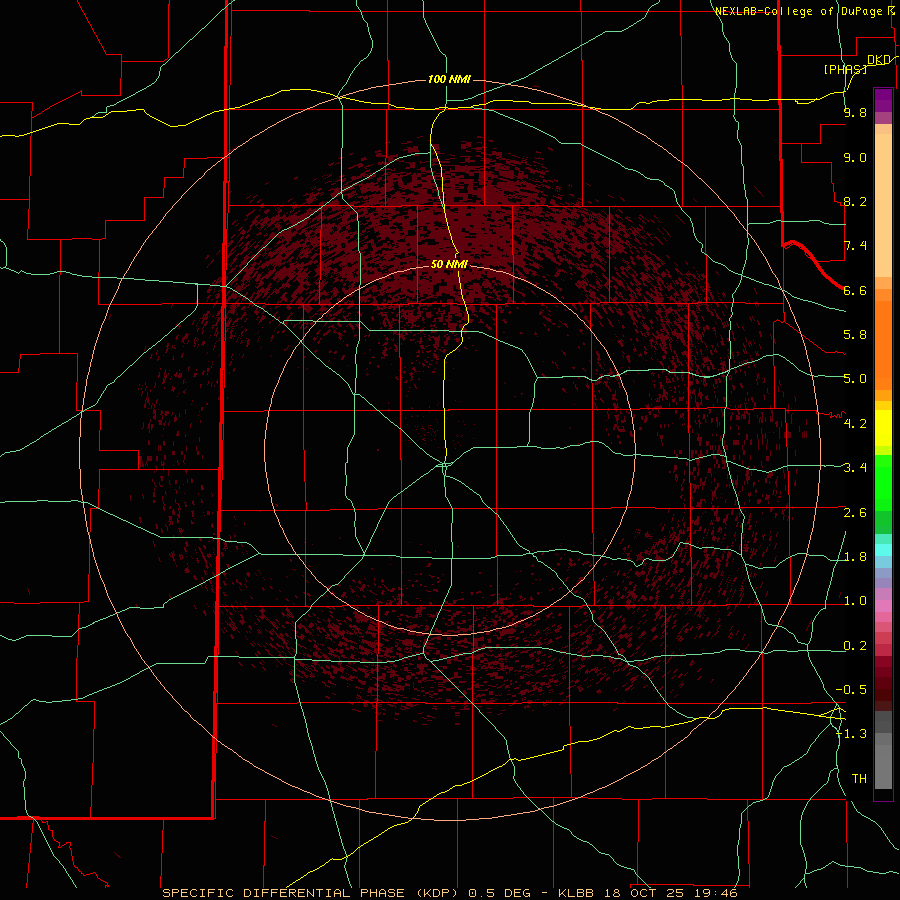Pick the gray band near TH
Viewport: 900px width, 900px height.
click(x=883, y=766)
